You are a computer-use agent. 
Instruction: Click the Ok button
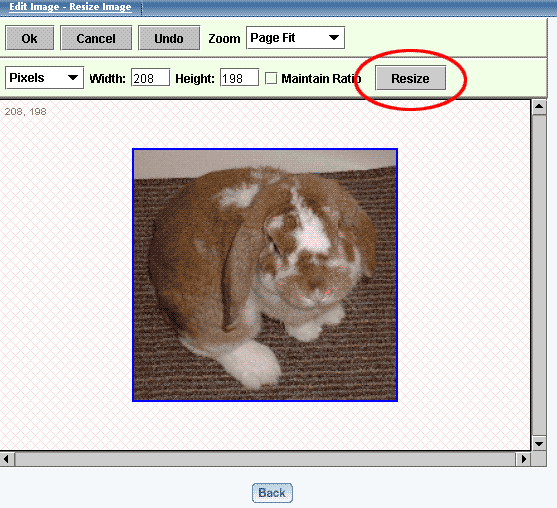pyautogui.click(x=29, y=38)
